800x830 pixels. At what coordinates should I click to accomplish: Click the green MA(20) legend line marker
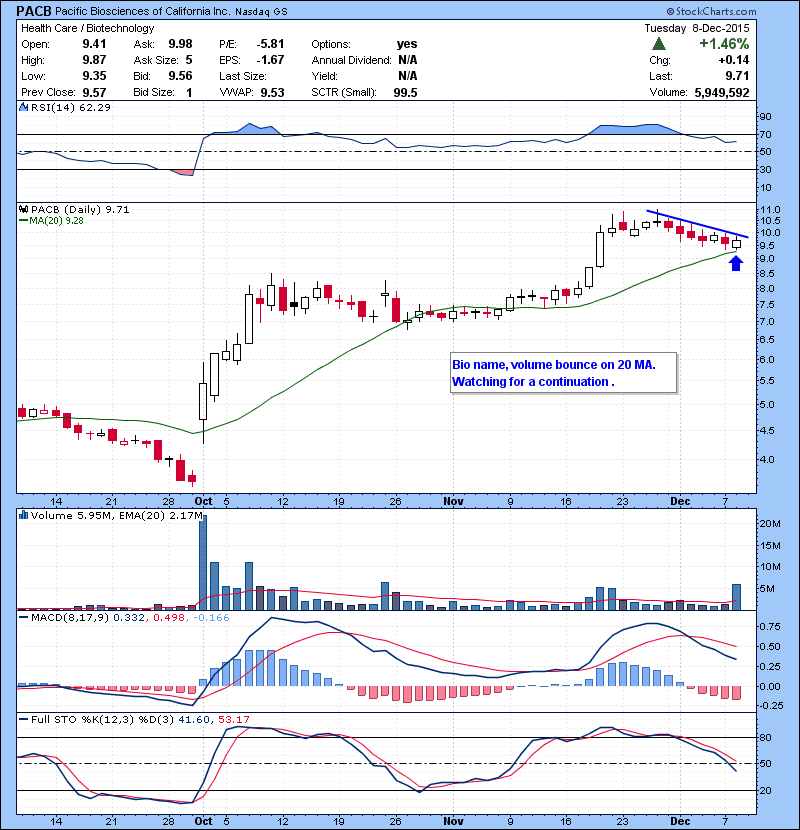pyautogui.click(x=23, y=221)
